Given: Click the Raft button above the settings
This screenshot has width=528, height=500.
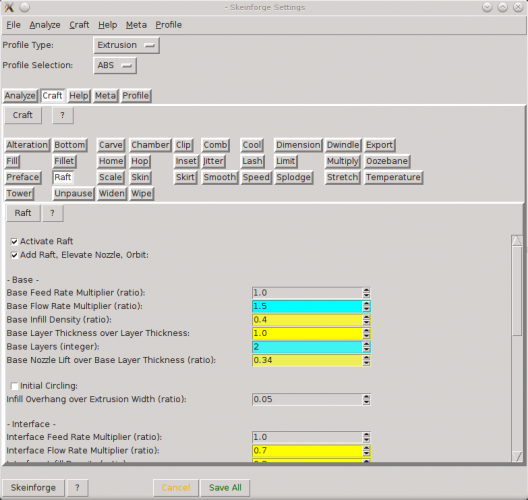Looking at the screenshot, I should point(23,213).
